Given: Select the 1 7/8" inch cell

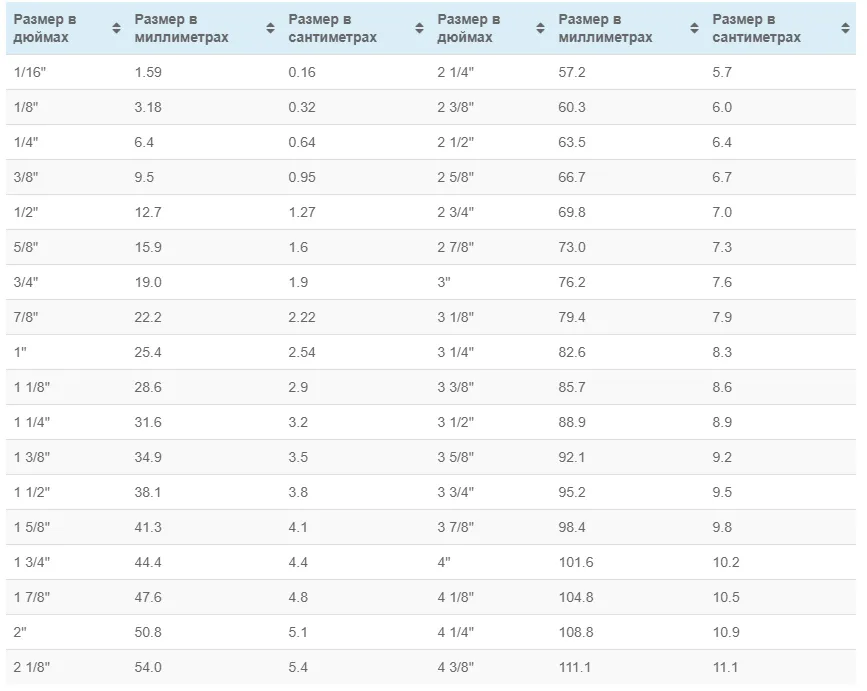Looking at the screenshot, I should coord(32,597).
